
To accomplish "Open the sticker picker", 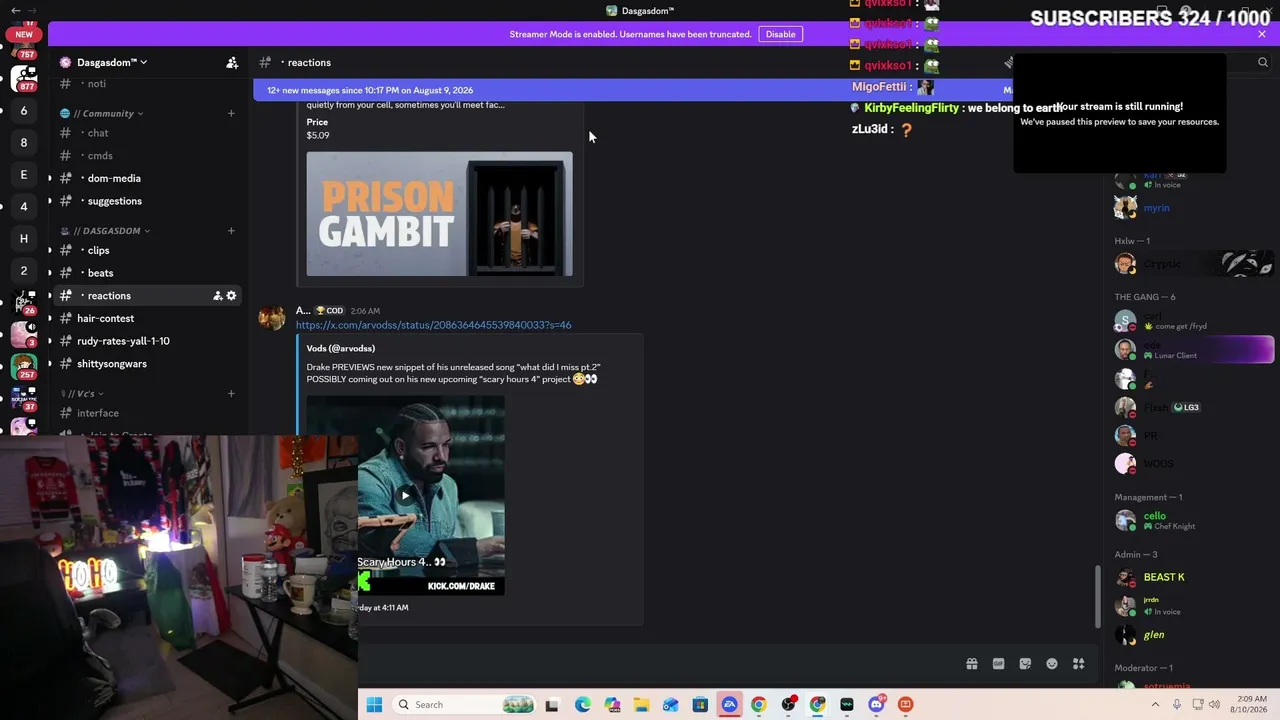I will pyautogui.click(x=1025, y=664).
